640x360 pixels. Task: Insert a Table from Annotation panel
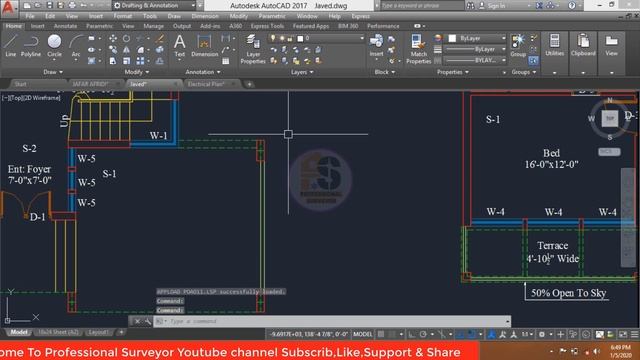pyautogui.click(x=226, y=61)
